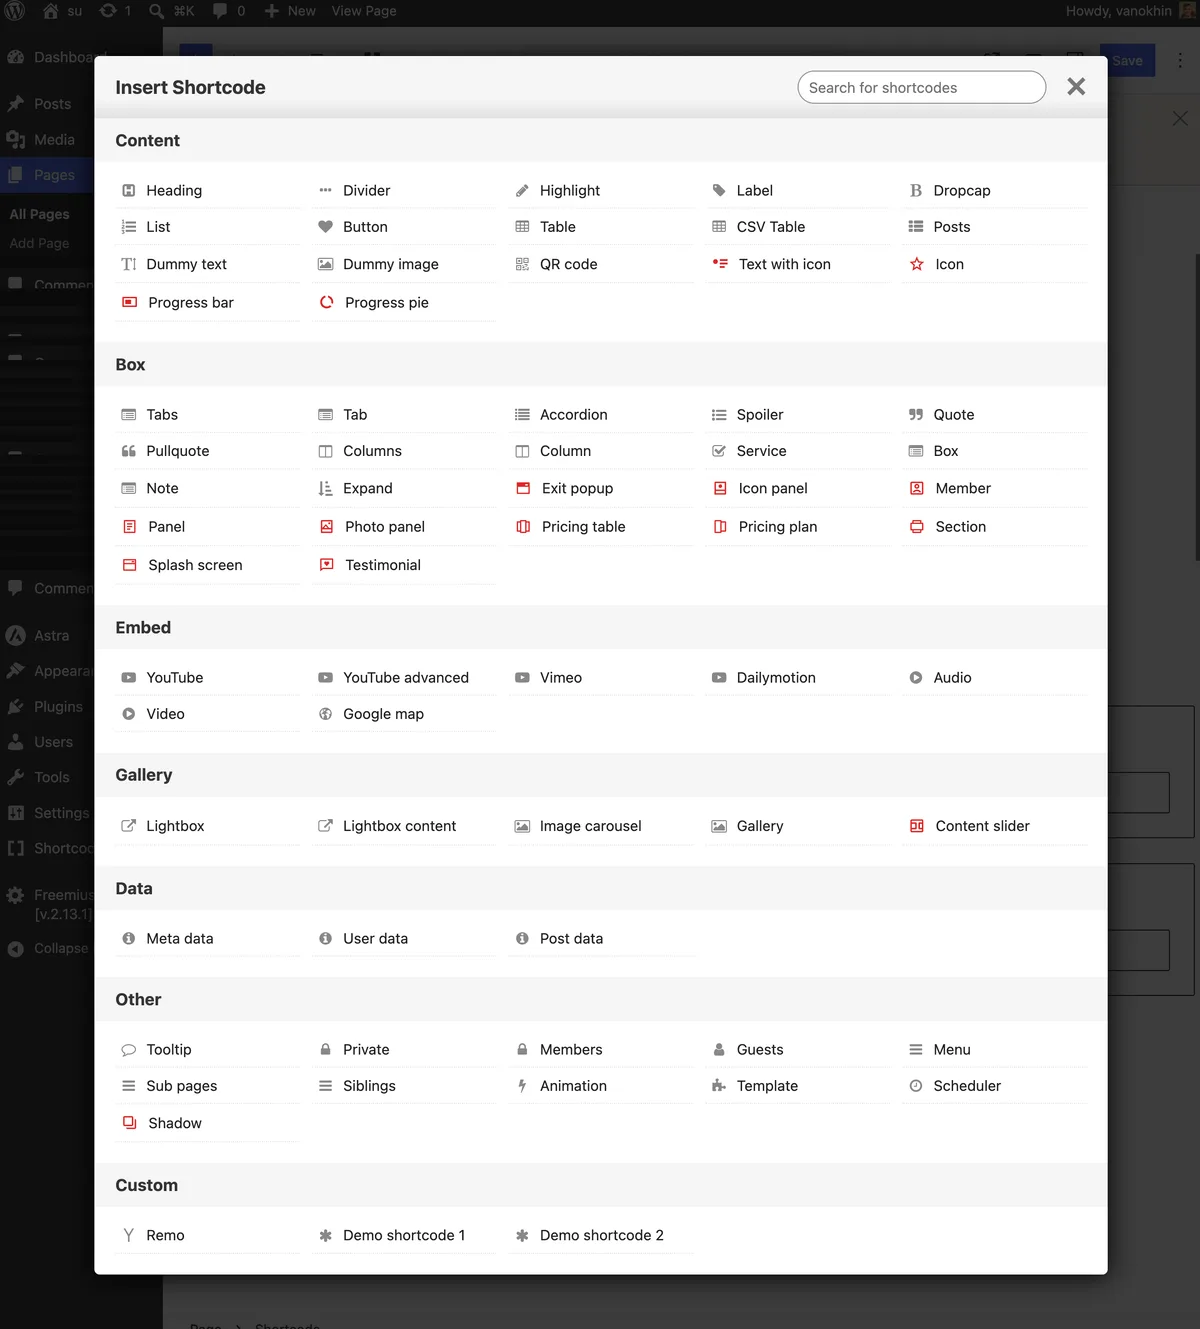Viewport: 1200px width, 1329px height.
Task: Select the Image carousel shortcode
Action: (601, 826)
